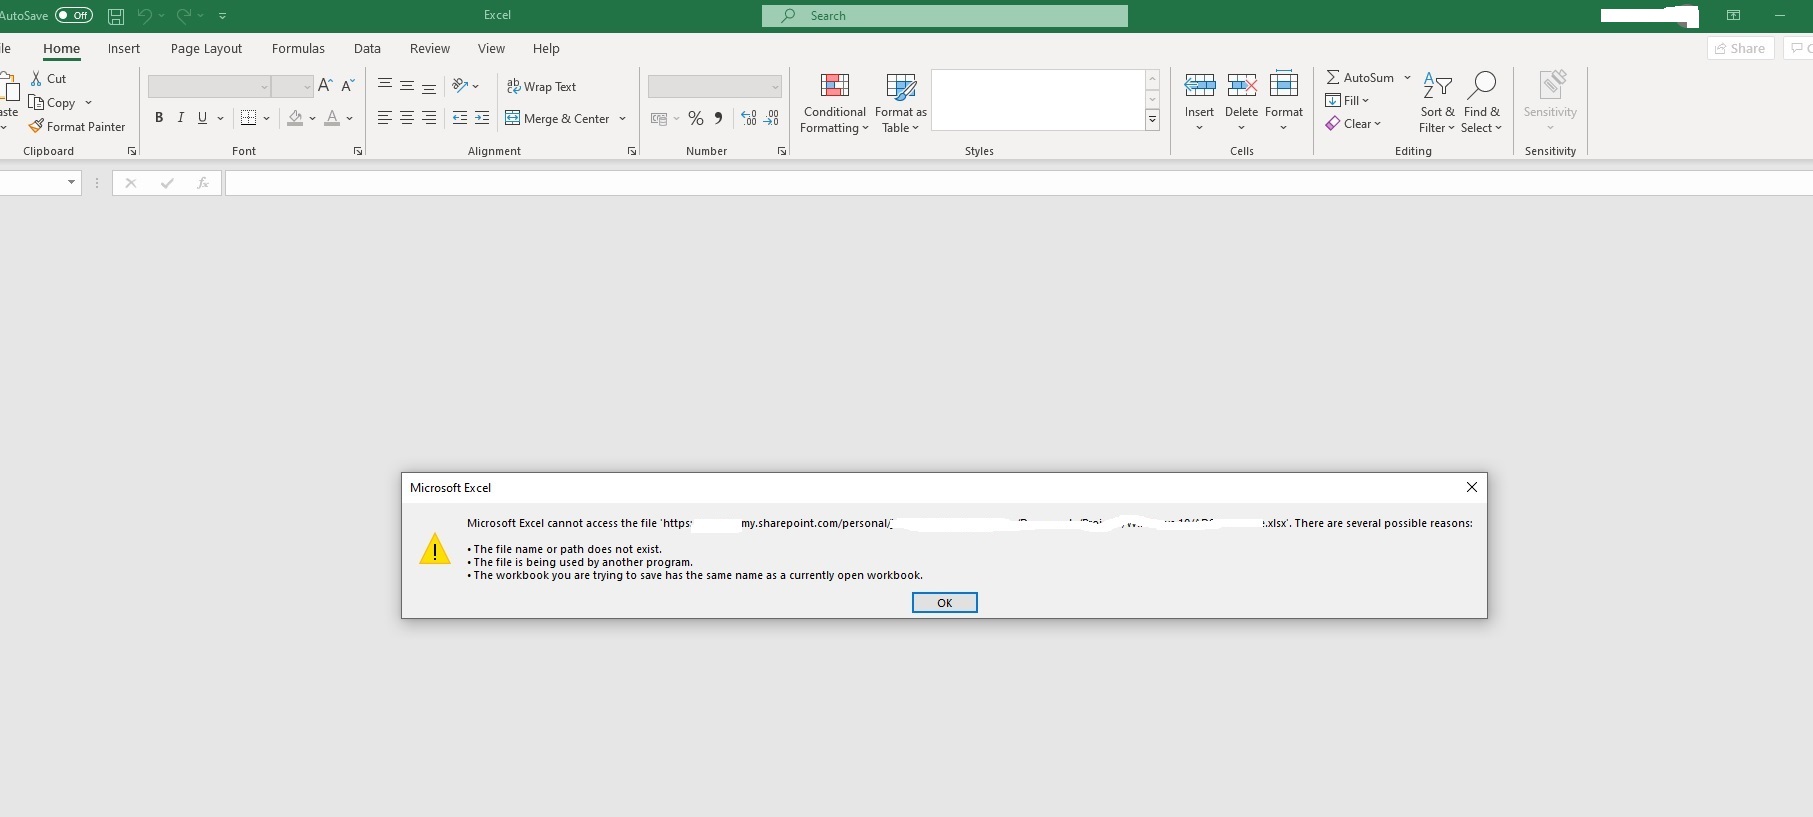Viewport: 1813px width, 817px height.
Task: Click the Delete cells icon
Action: [1241, 86]
